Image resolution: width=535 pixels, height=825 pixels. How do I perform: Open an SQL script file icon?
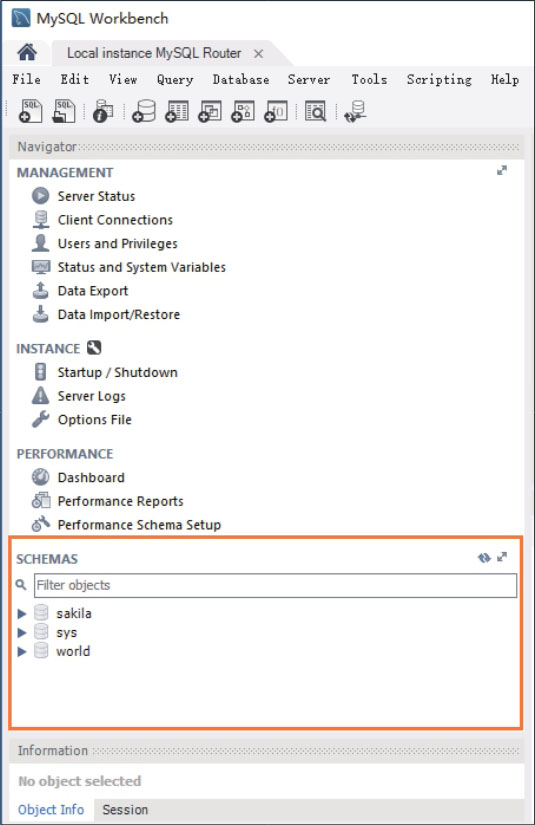(64, 111)
